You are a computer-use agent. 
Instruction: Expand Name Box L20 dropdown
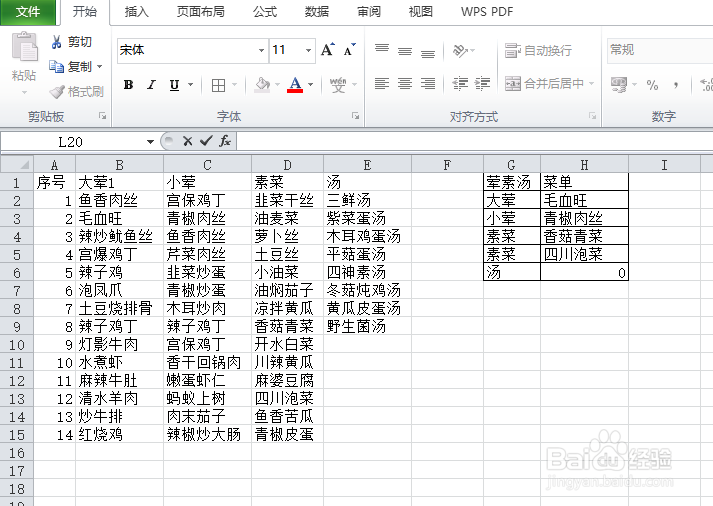[x=150, y=142]
